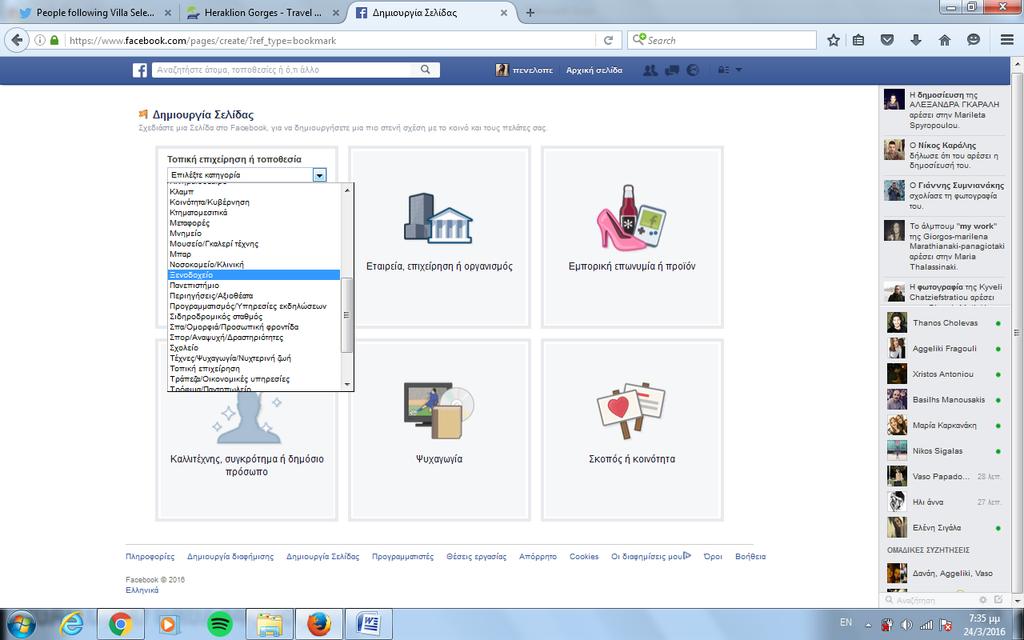Open Απόρρητο footer link
This screenshot has width=1024, height=640.
click(538, 556)
